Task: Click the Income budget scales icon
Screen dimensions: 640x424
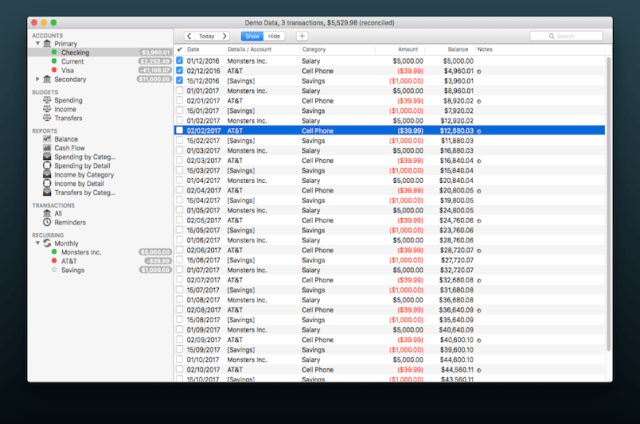Action: tap(47, 109)
